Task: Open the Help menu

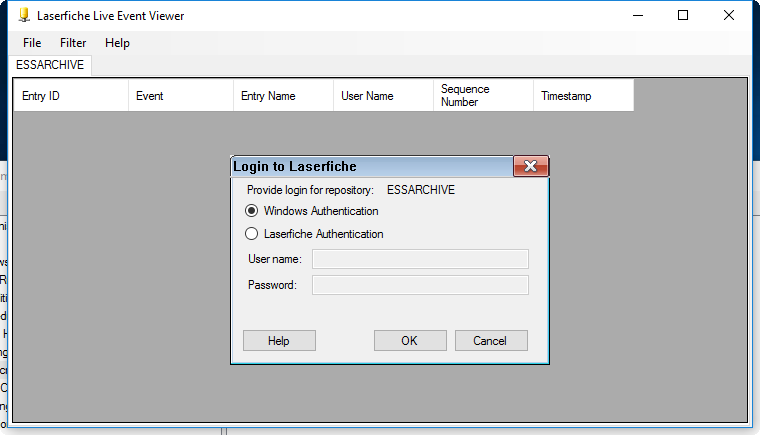Action: click(x=117, y=43)
